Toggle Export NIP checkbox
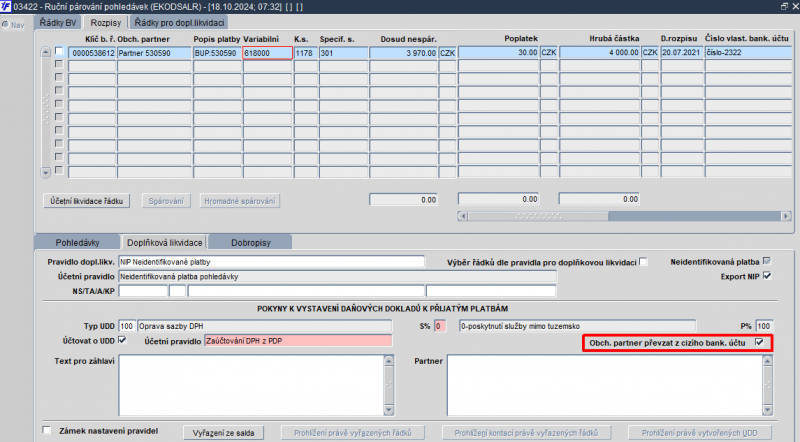The height and width of the screenshot is (442, 800). [767, 276]
